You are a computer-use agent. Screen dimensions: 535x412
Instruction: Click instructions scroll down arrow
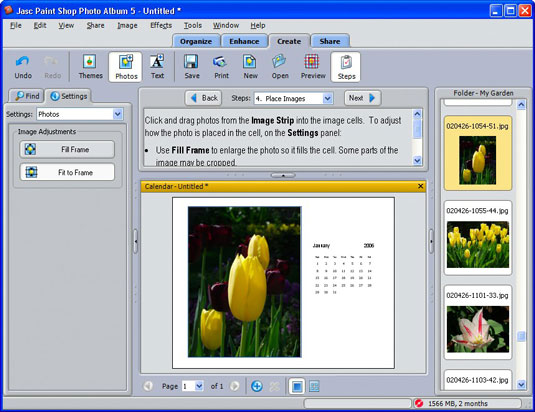(417, 160)
